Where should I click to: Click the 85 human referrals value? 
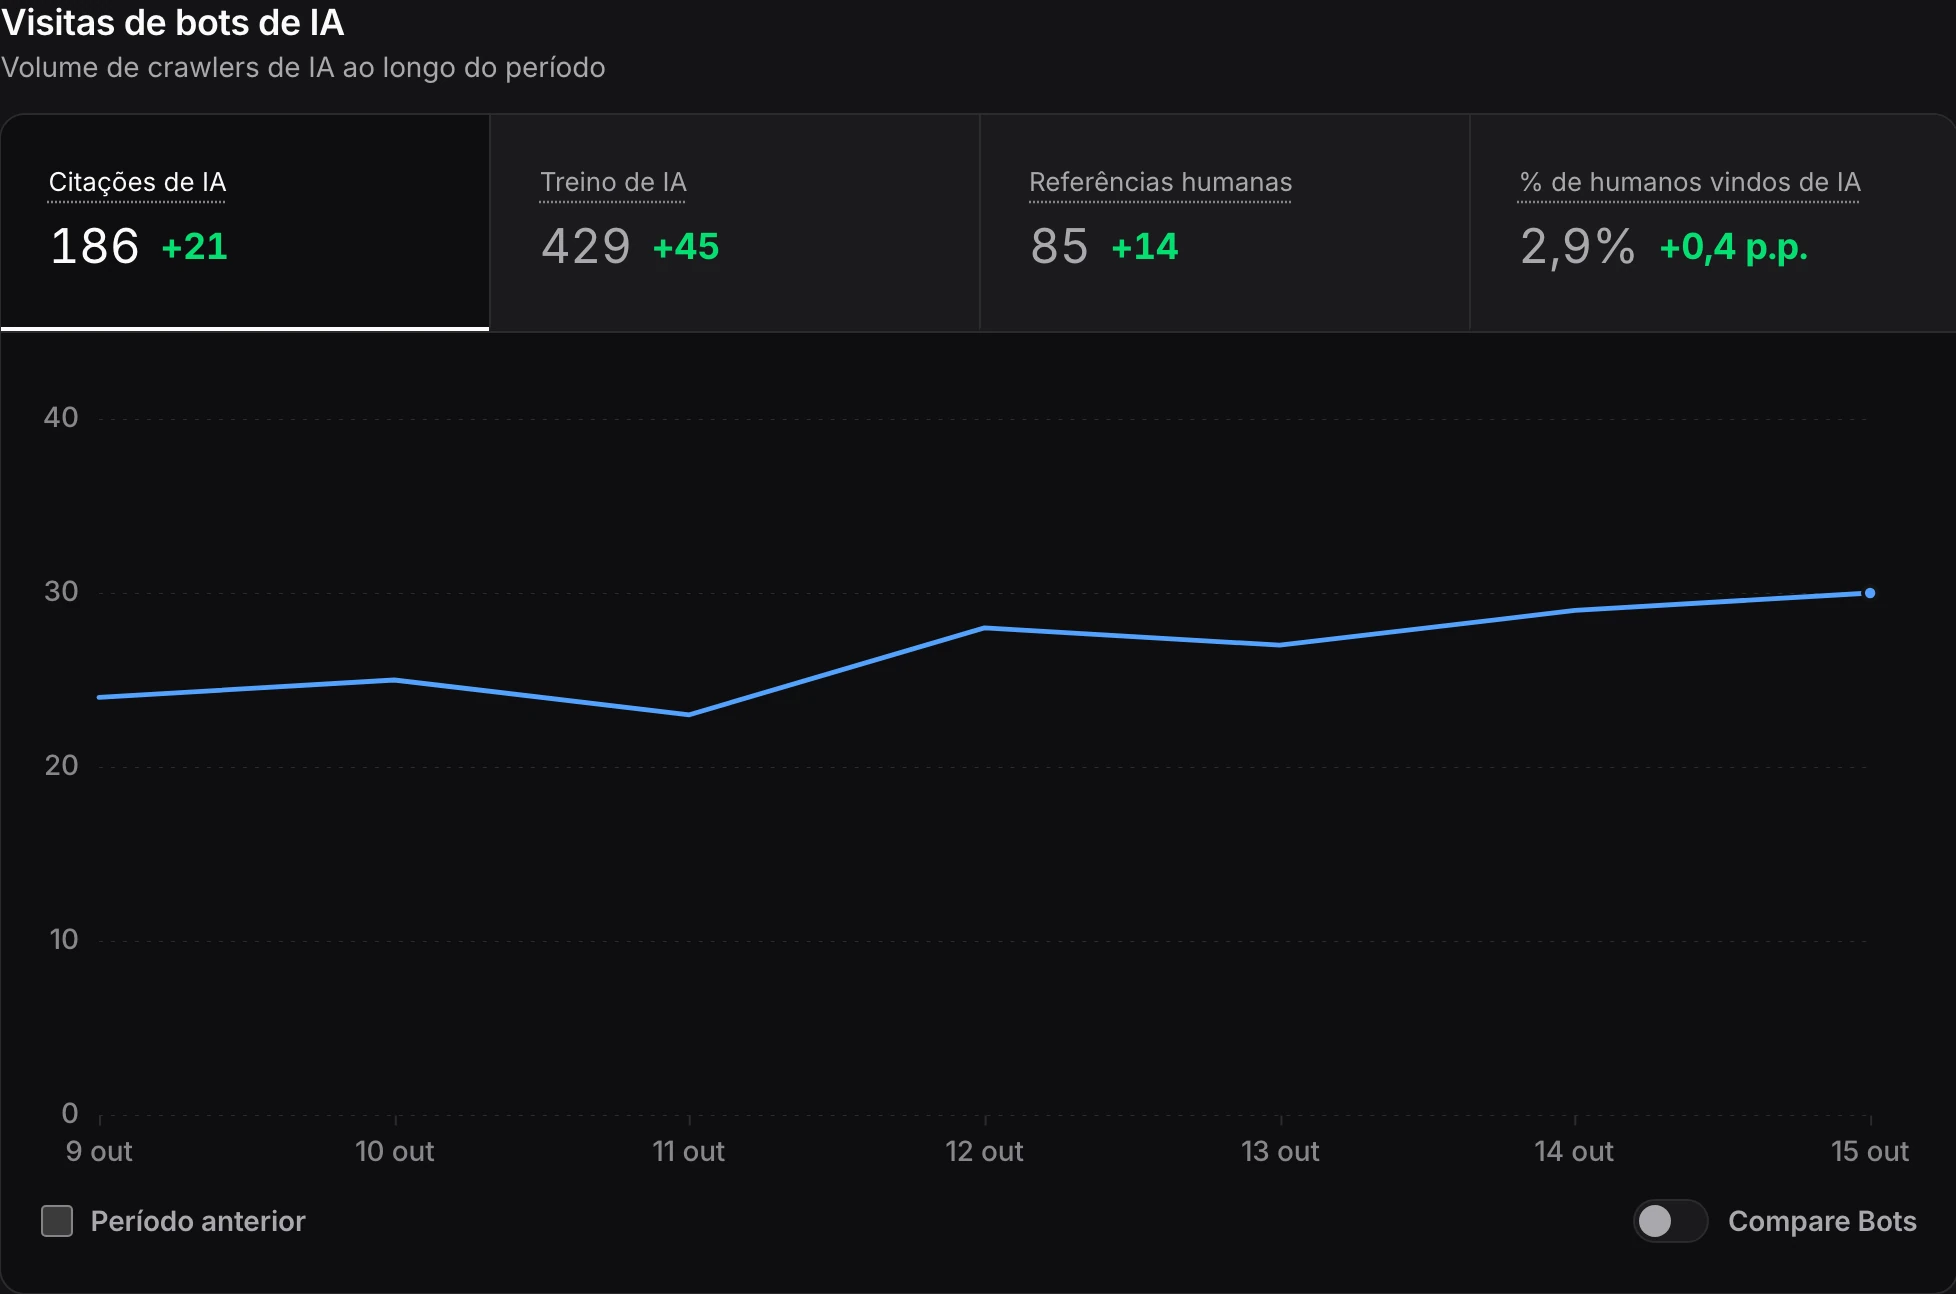click(x=1060, y=246)
